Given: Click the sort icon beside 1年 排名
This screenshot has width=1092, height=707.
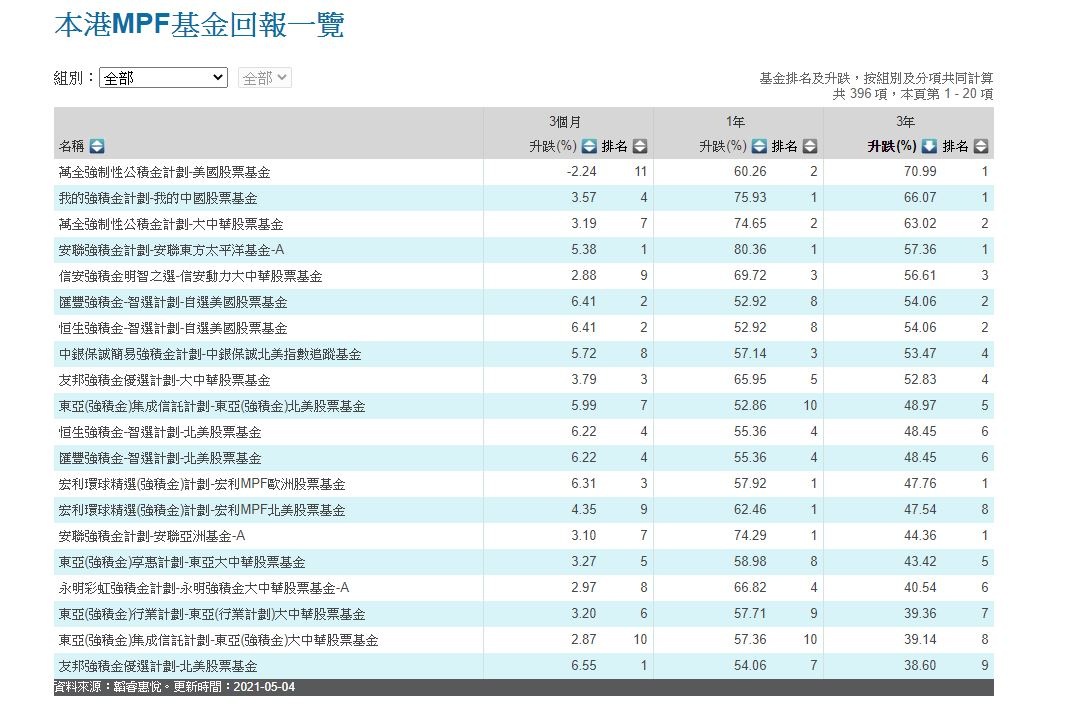Looking at the screenshot, I should click(809, 146).
